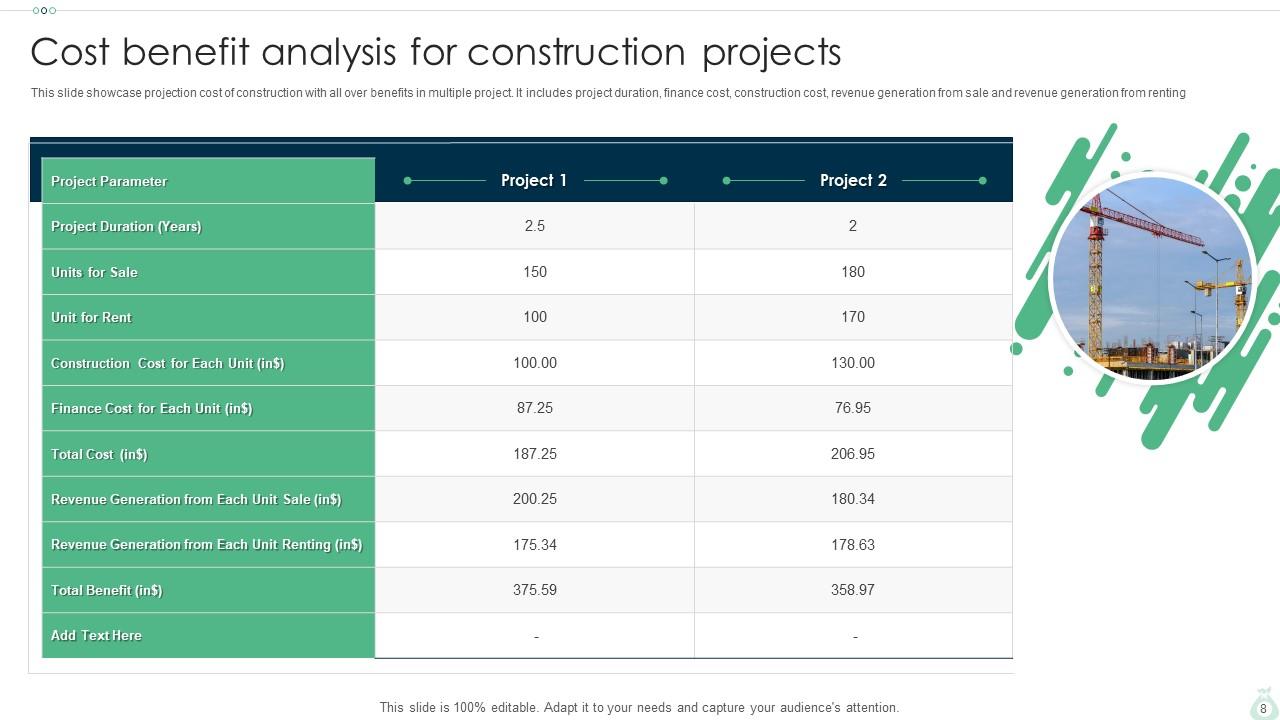The width and height of the screenshot is (1280, 720).
Task: Expand the Project 1 column header
Action: point(534,180)
